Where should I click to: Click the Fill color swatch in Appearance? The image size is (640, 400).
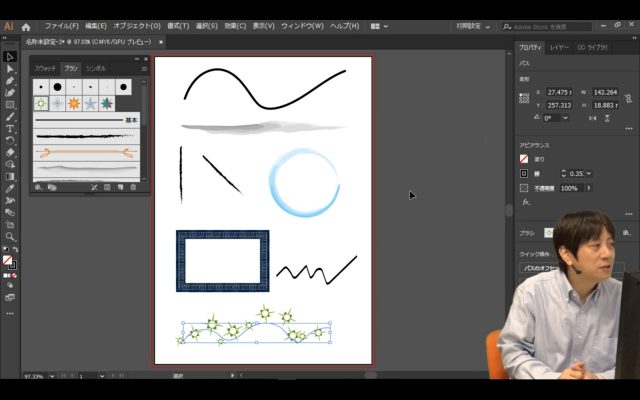(x=524, y=159)
